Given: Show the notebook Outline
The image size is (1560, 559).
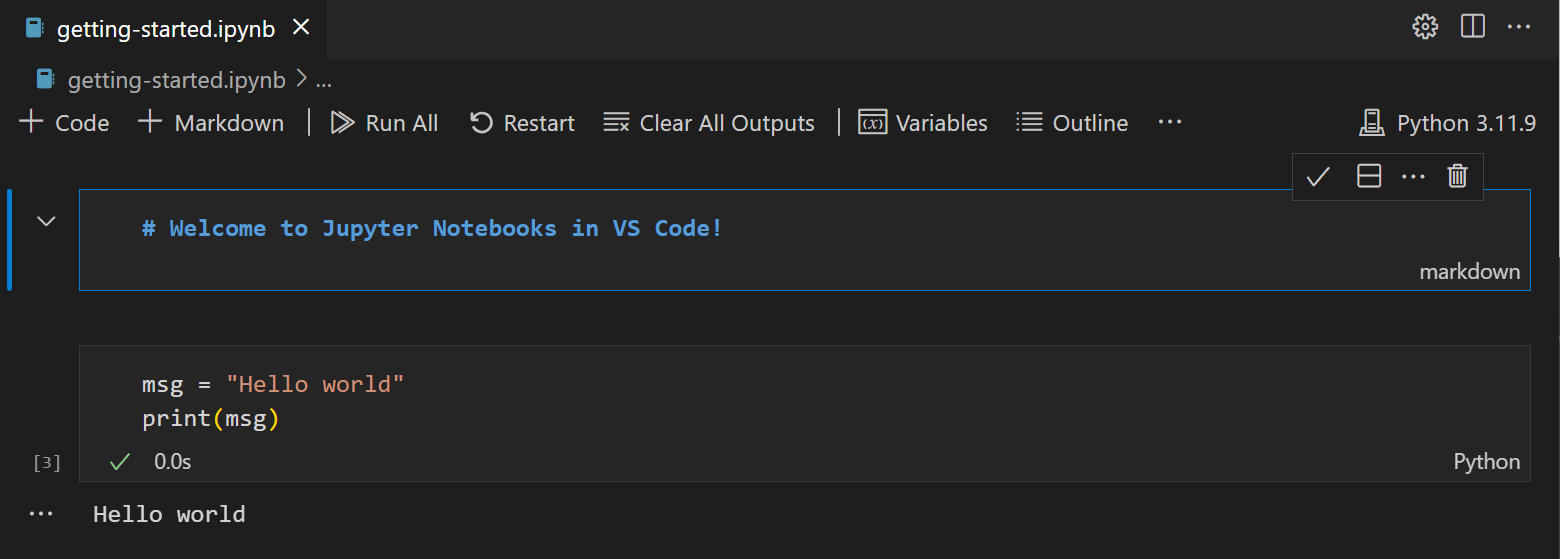Looking at the screenshot, I should (1072, 123).
